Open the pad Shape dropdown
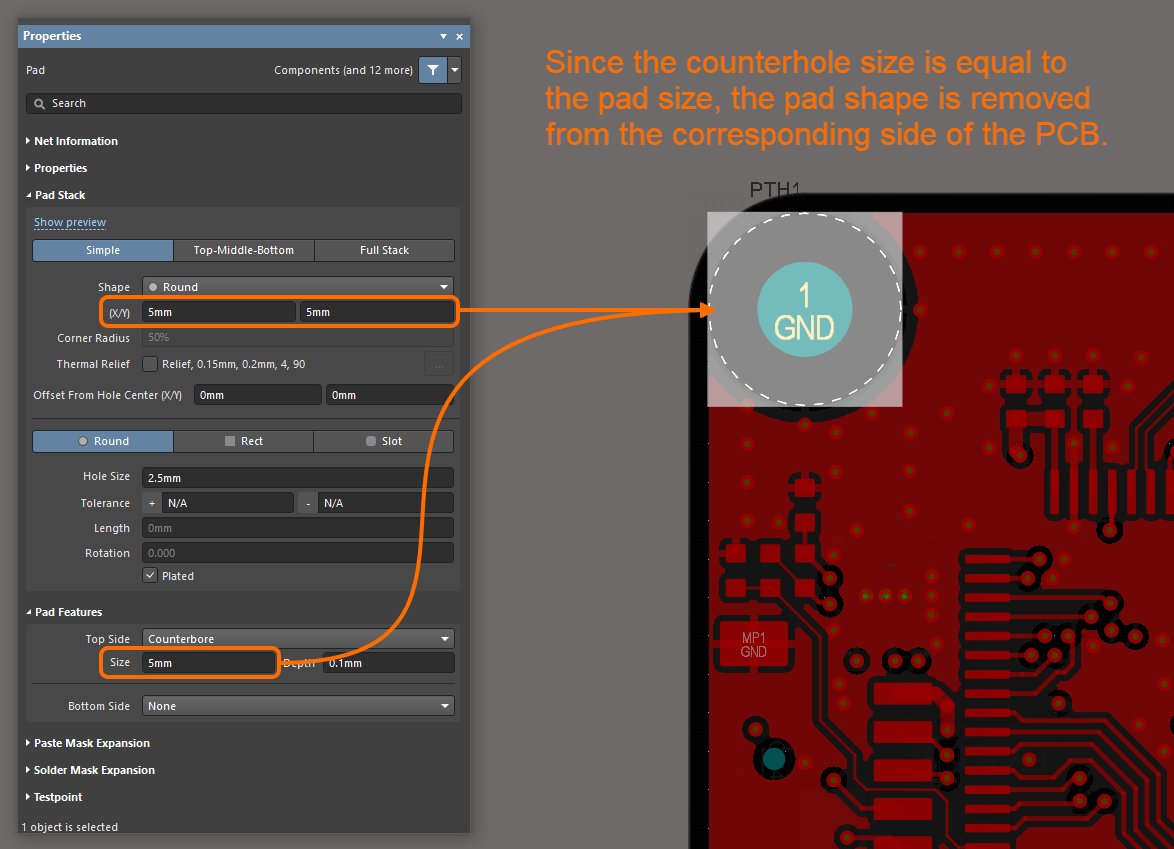 point(297,287)
